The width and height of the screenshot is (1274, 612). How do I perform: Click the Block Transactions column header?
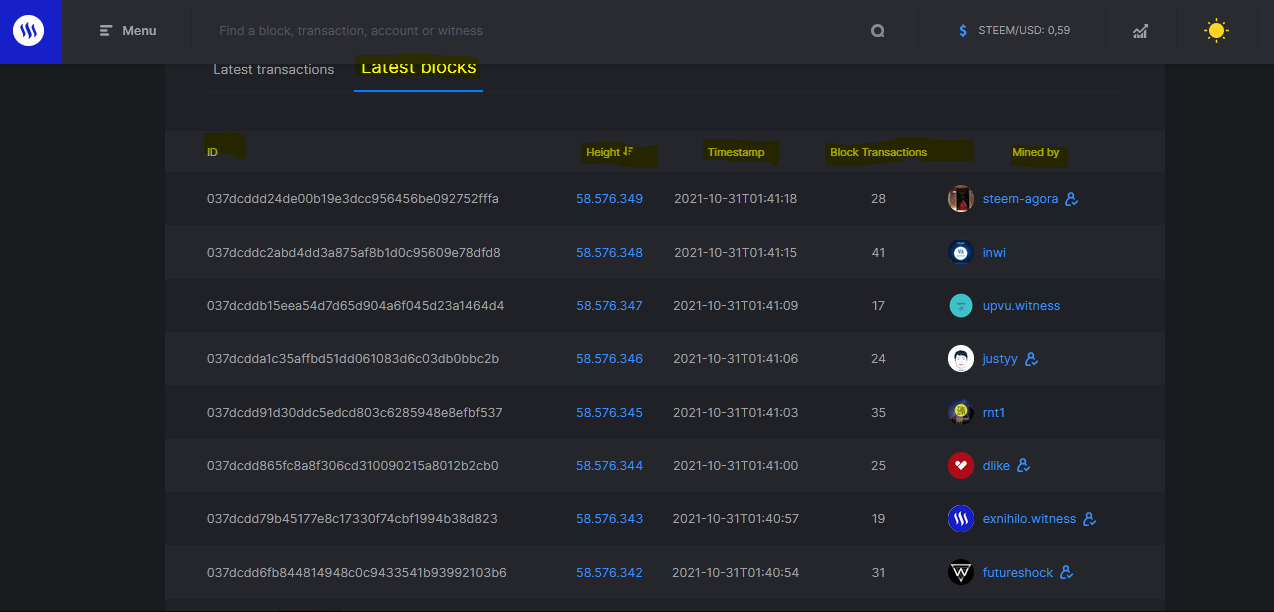[878, 152]
